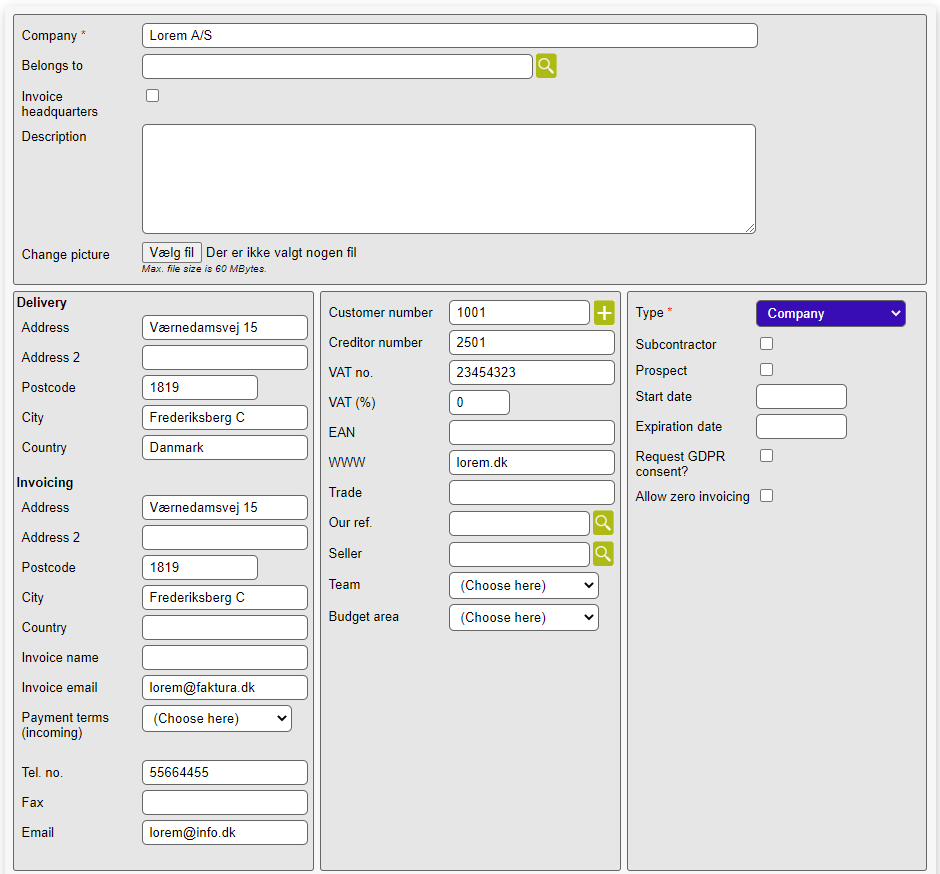
Task: Expand the Payment terms (incoming) dropdown
Action: [216, 719]
